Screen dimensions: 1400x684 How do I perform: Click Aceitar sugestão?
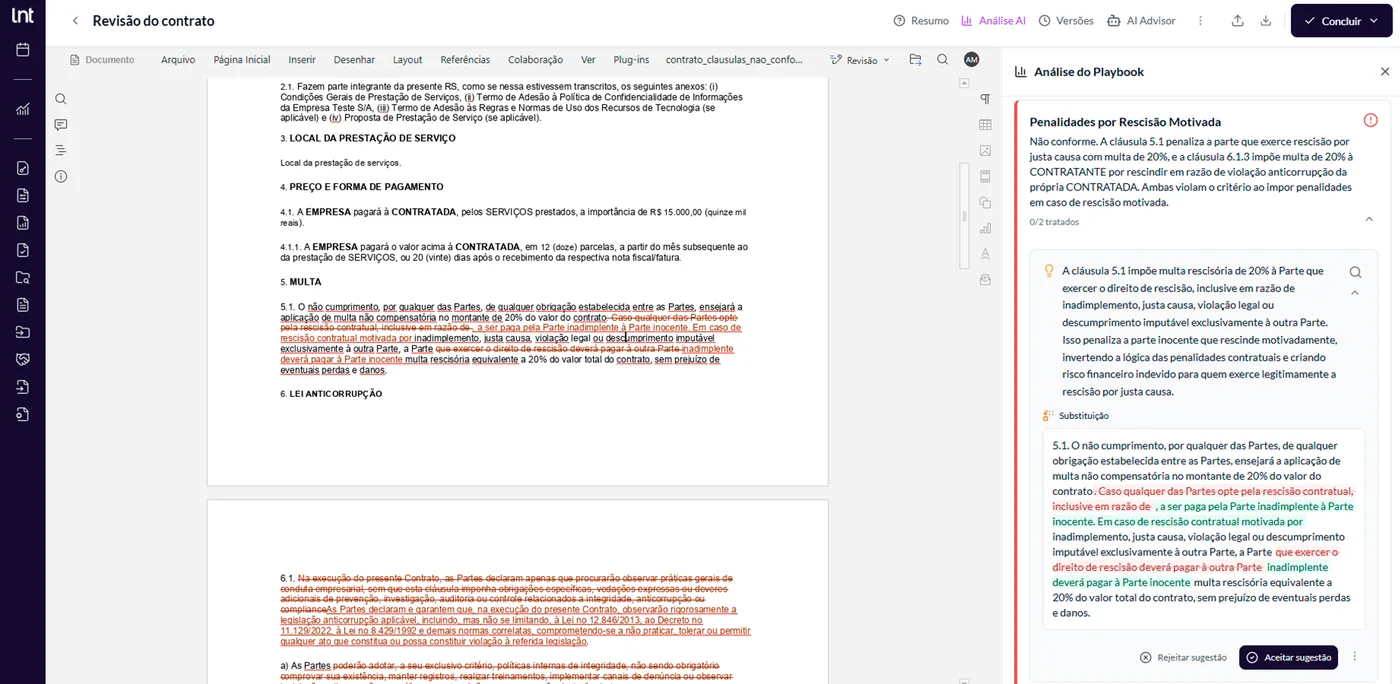click(x=1288, y=657)
